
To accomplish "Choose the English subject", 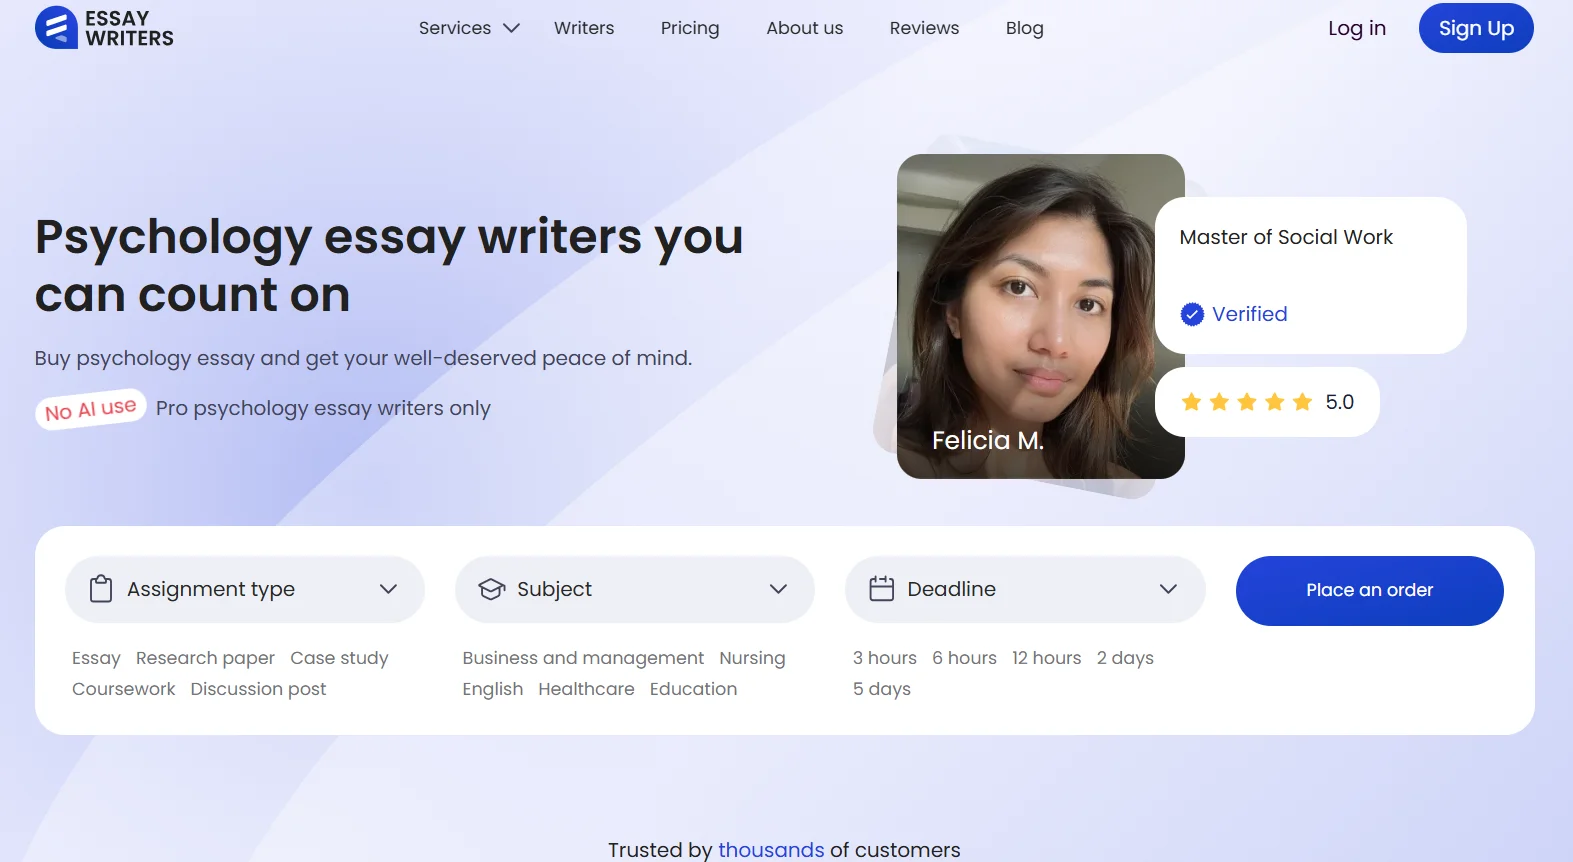I will (492, 689).
